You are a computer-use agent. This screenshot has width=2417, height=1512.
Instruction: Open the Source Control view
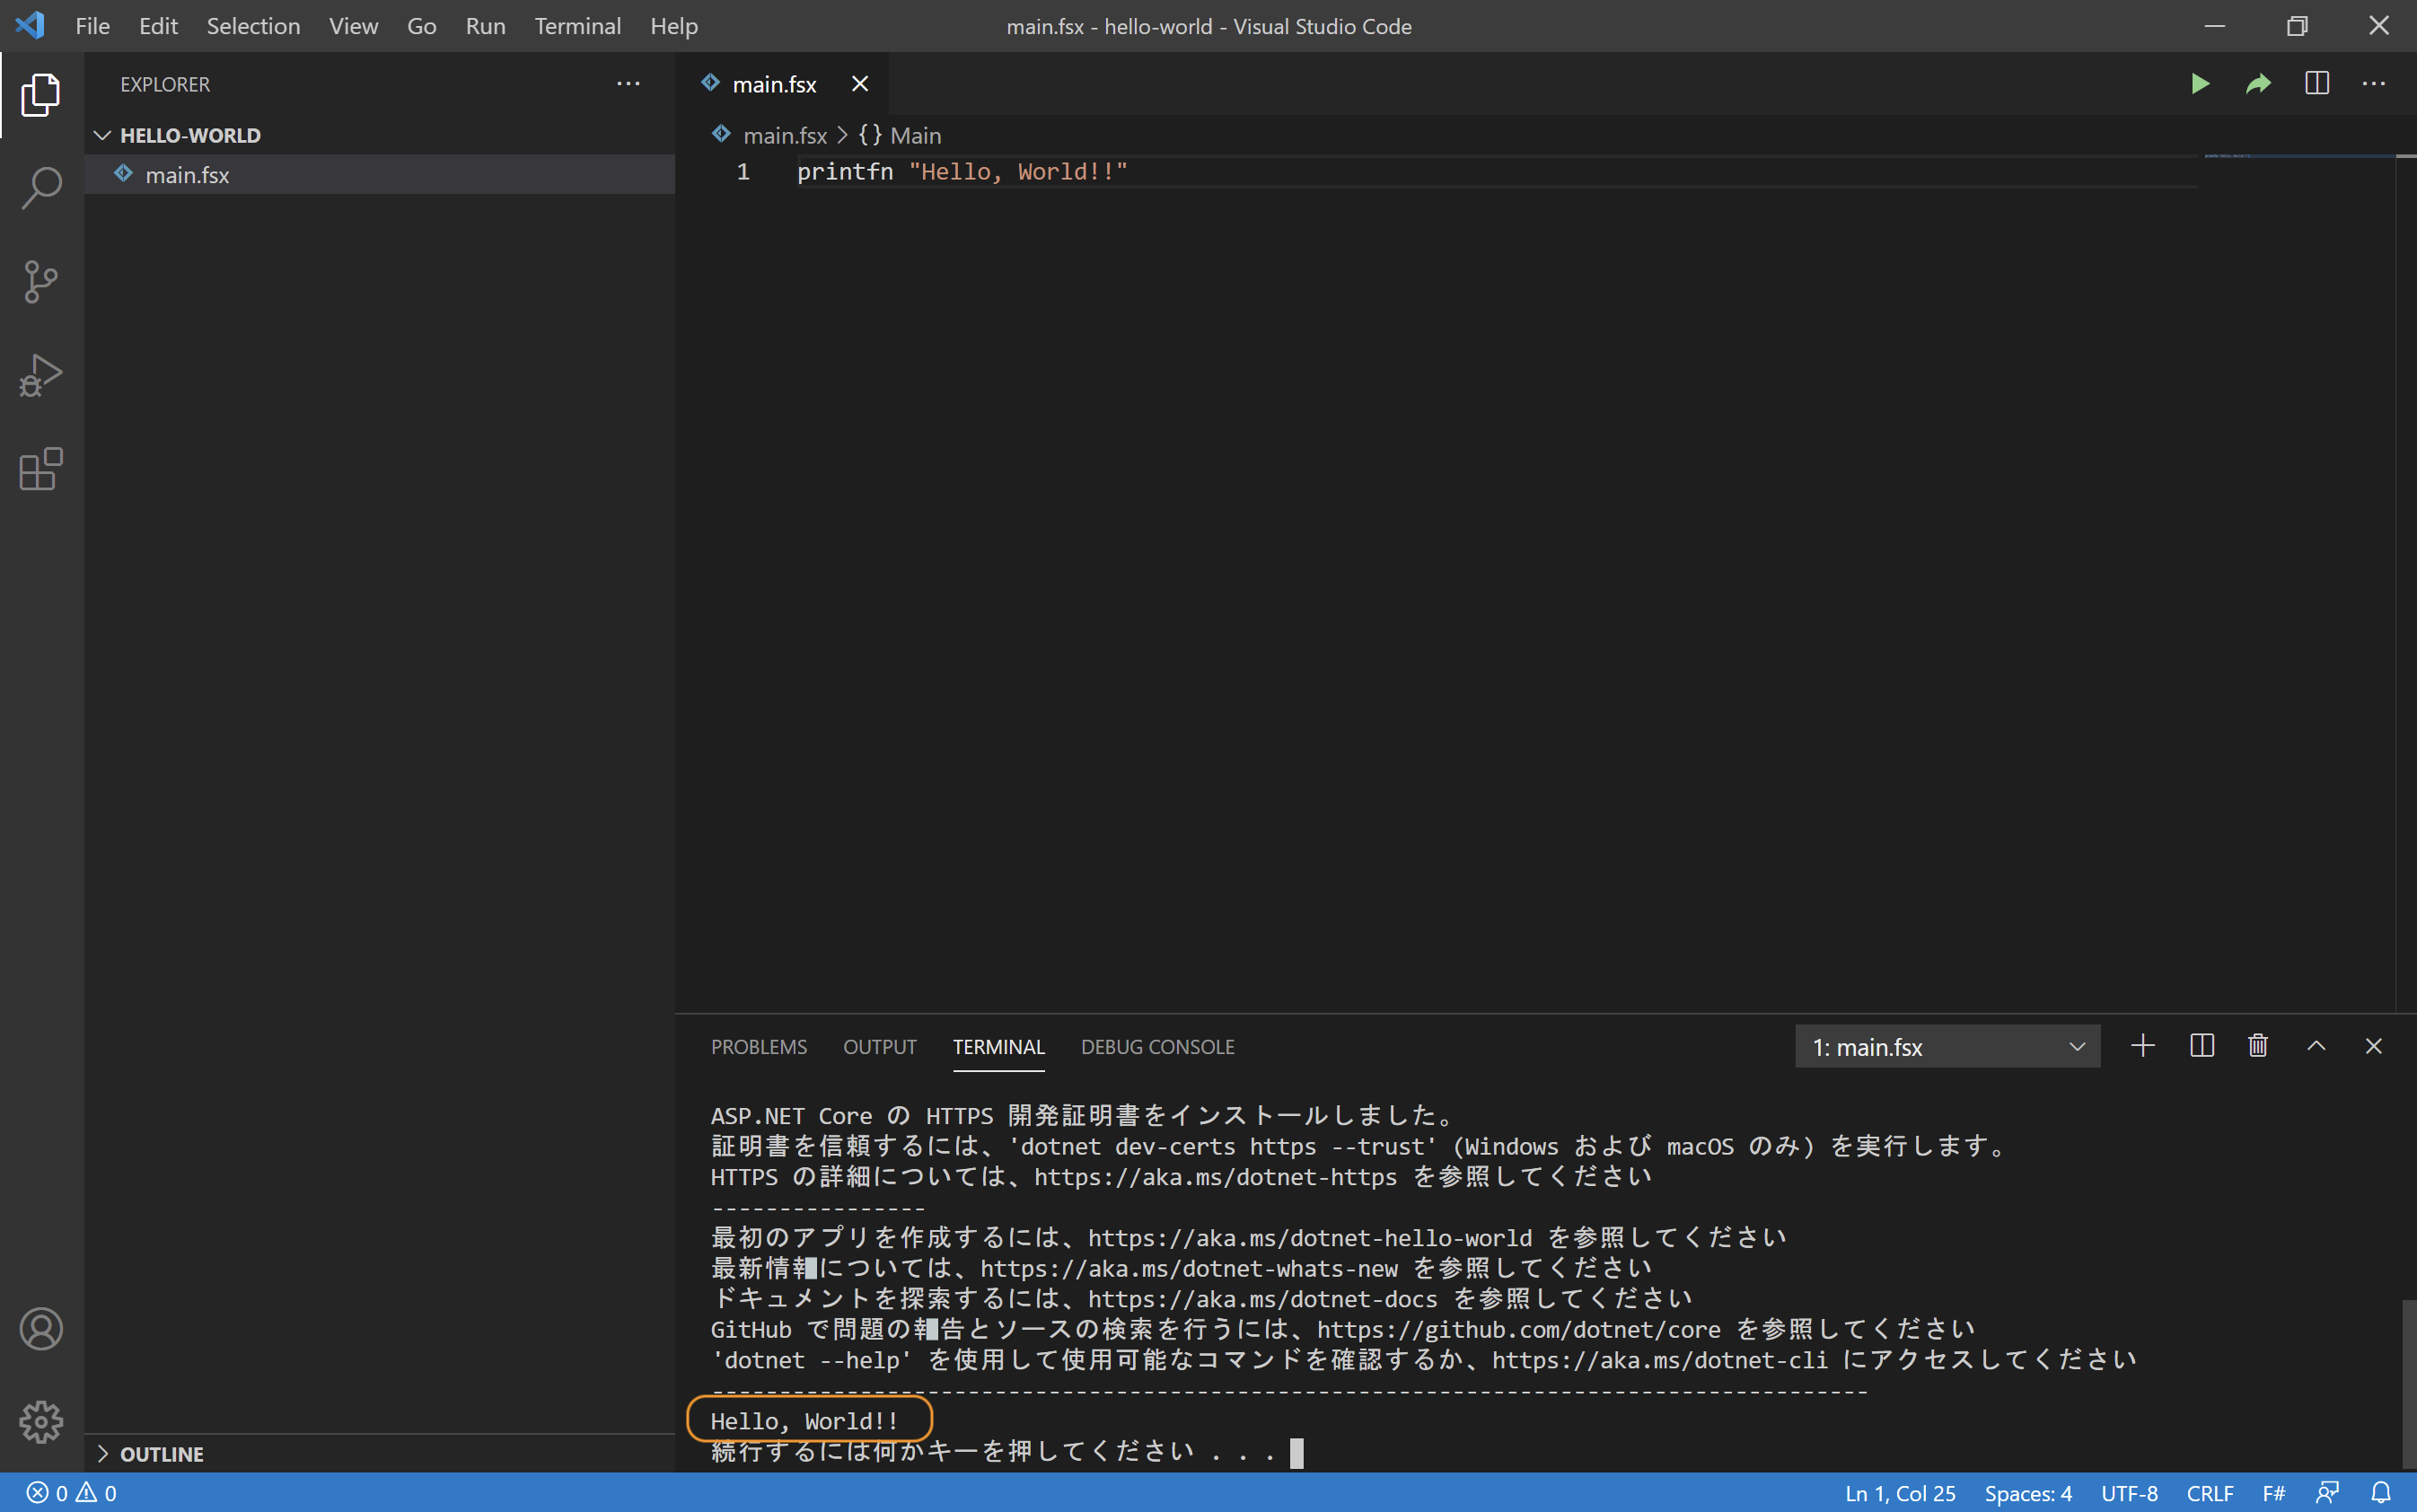pyautogui.click(x=41, y=281)
